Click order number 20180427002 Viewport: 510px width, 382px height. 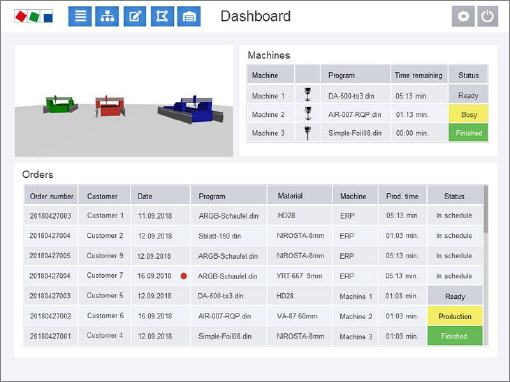coord(51,316)
